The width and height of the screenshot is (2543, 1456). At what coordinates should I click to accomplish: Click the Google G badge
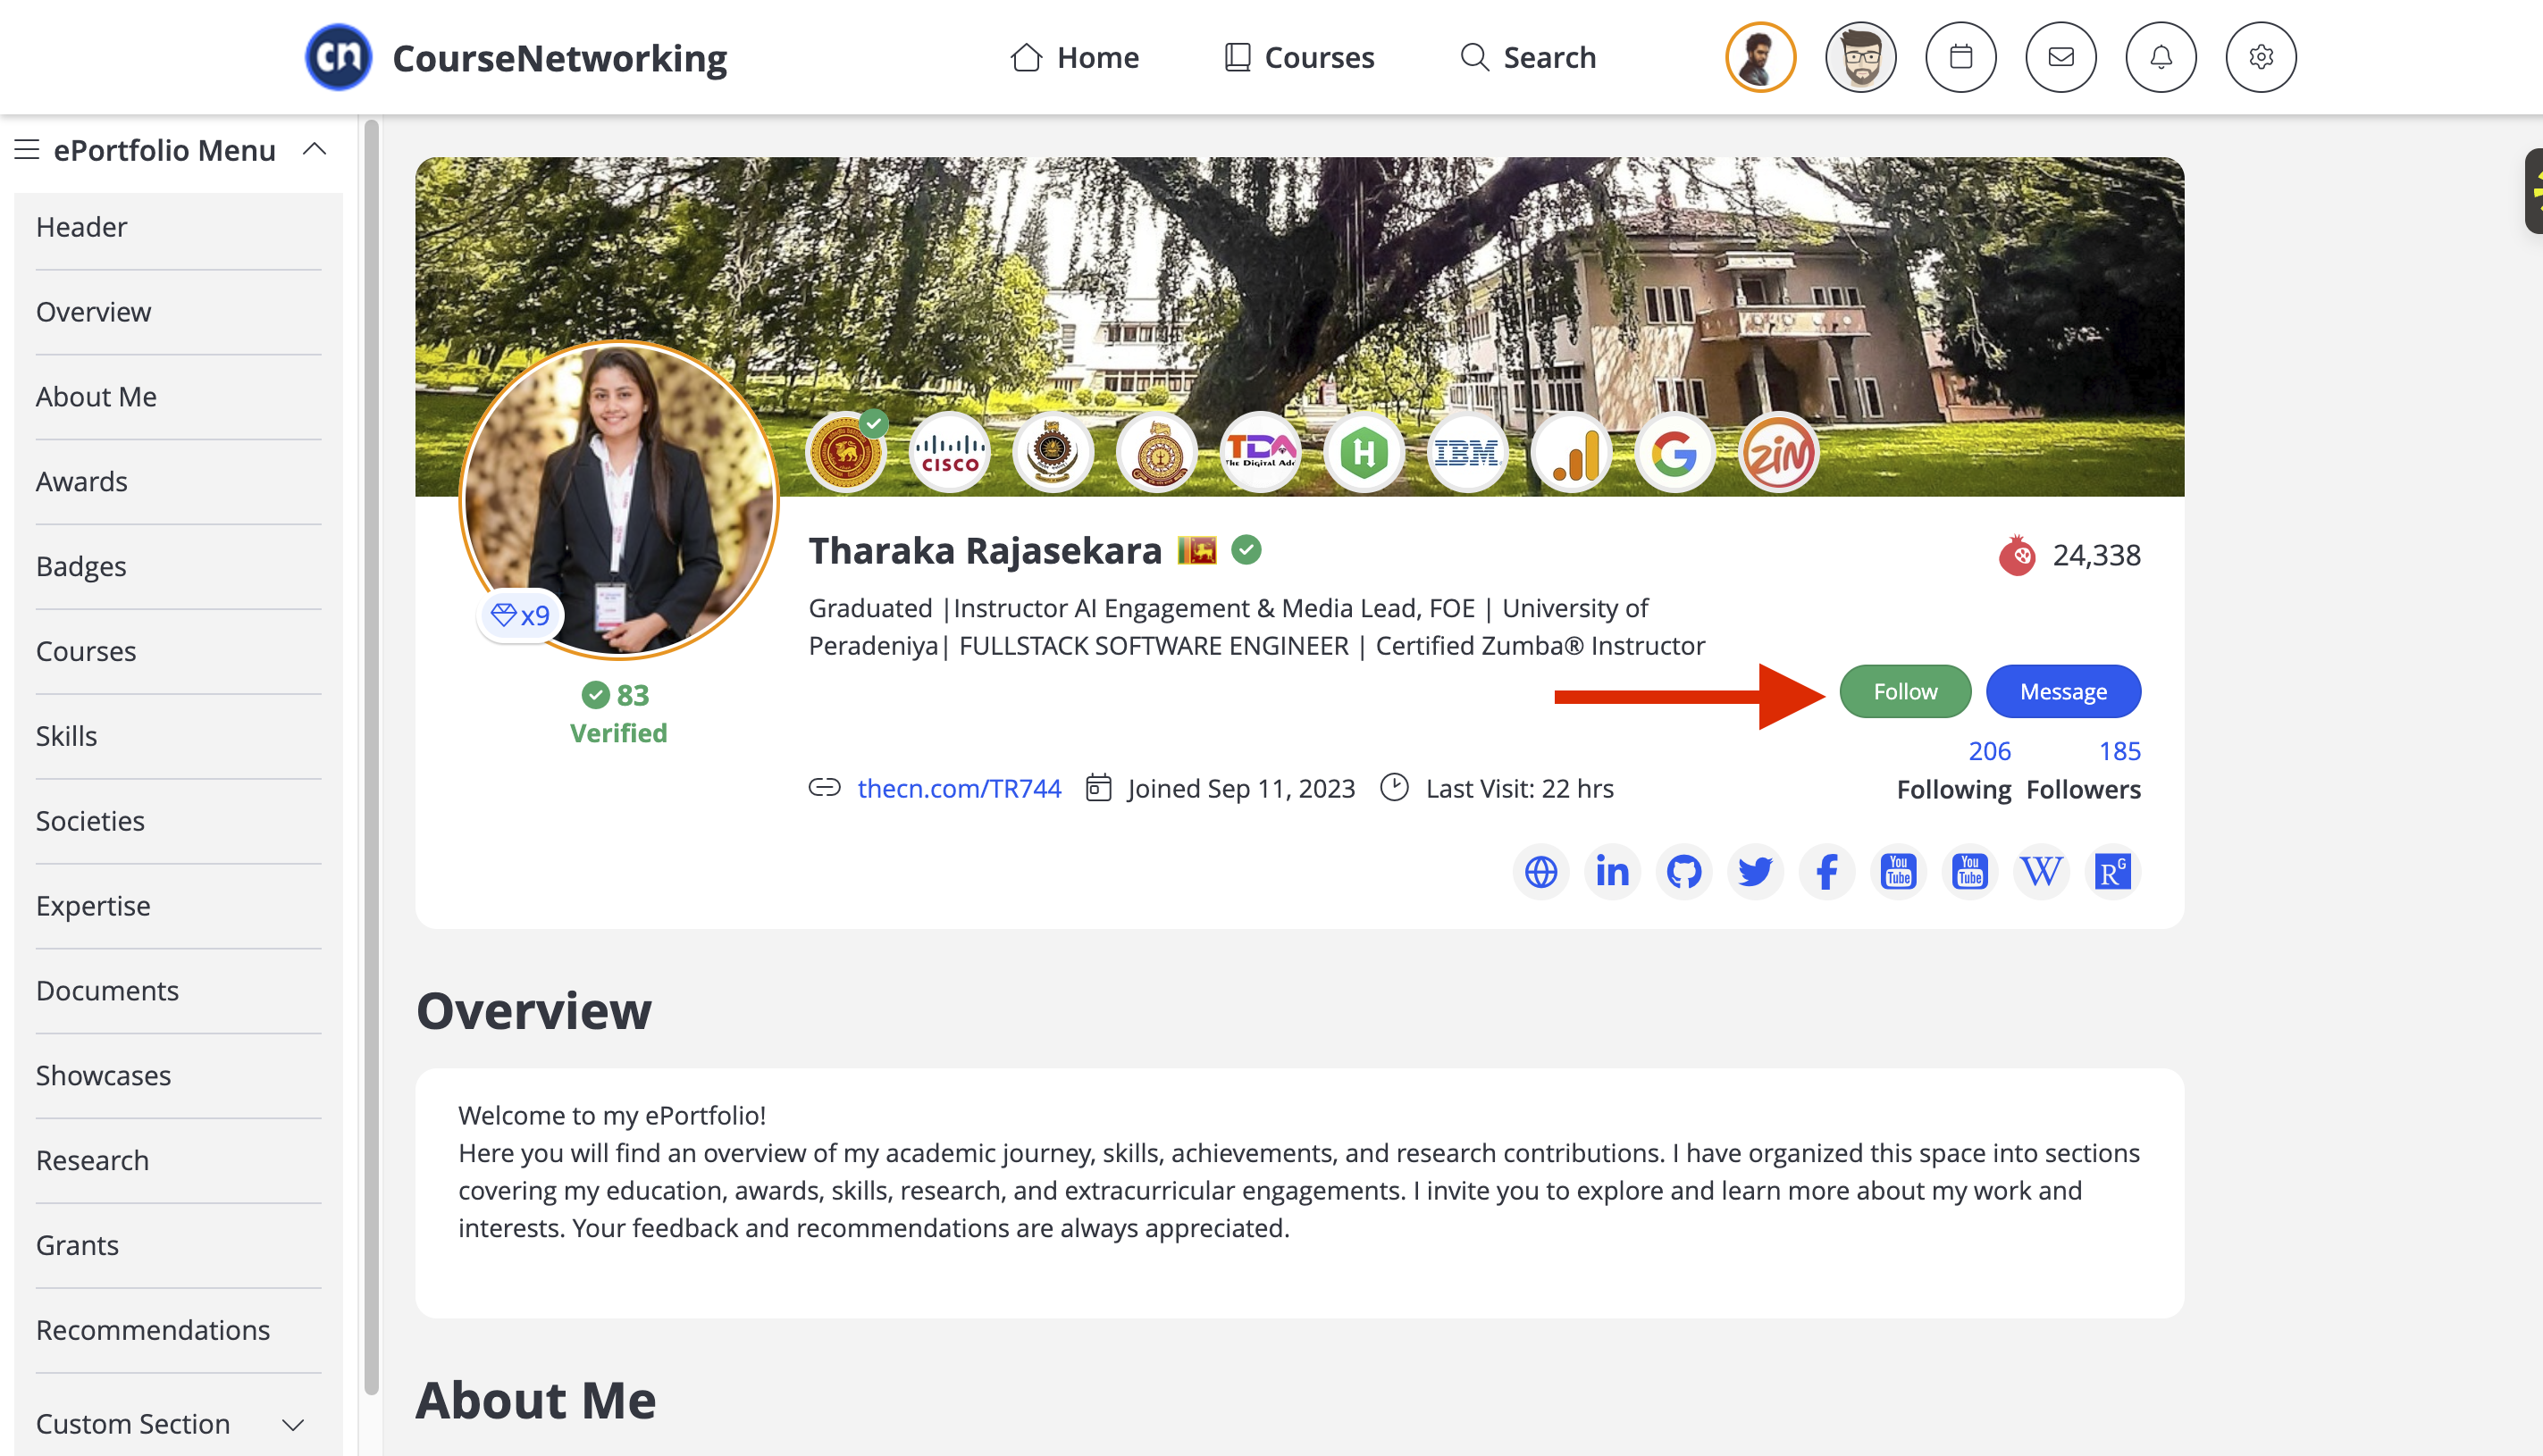pos(1675,453)
